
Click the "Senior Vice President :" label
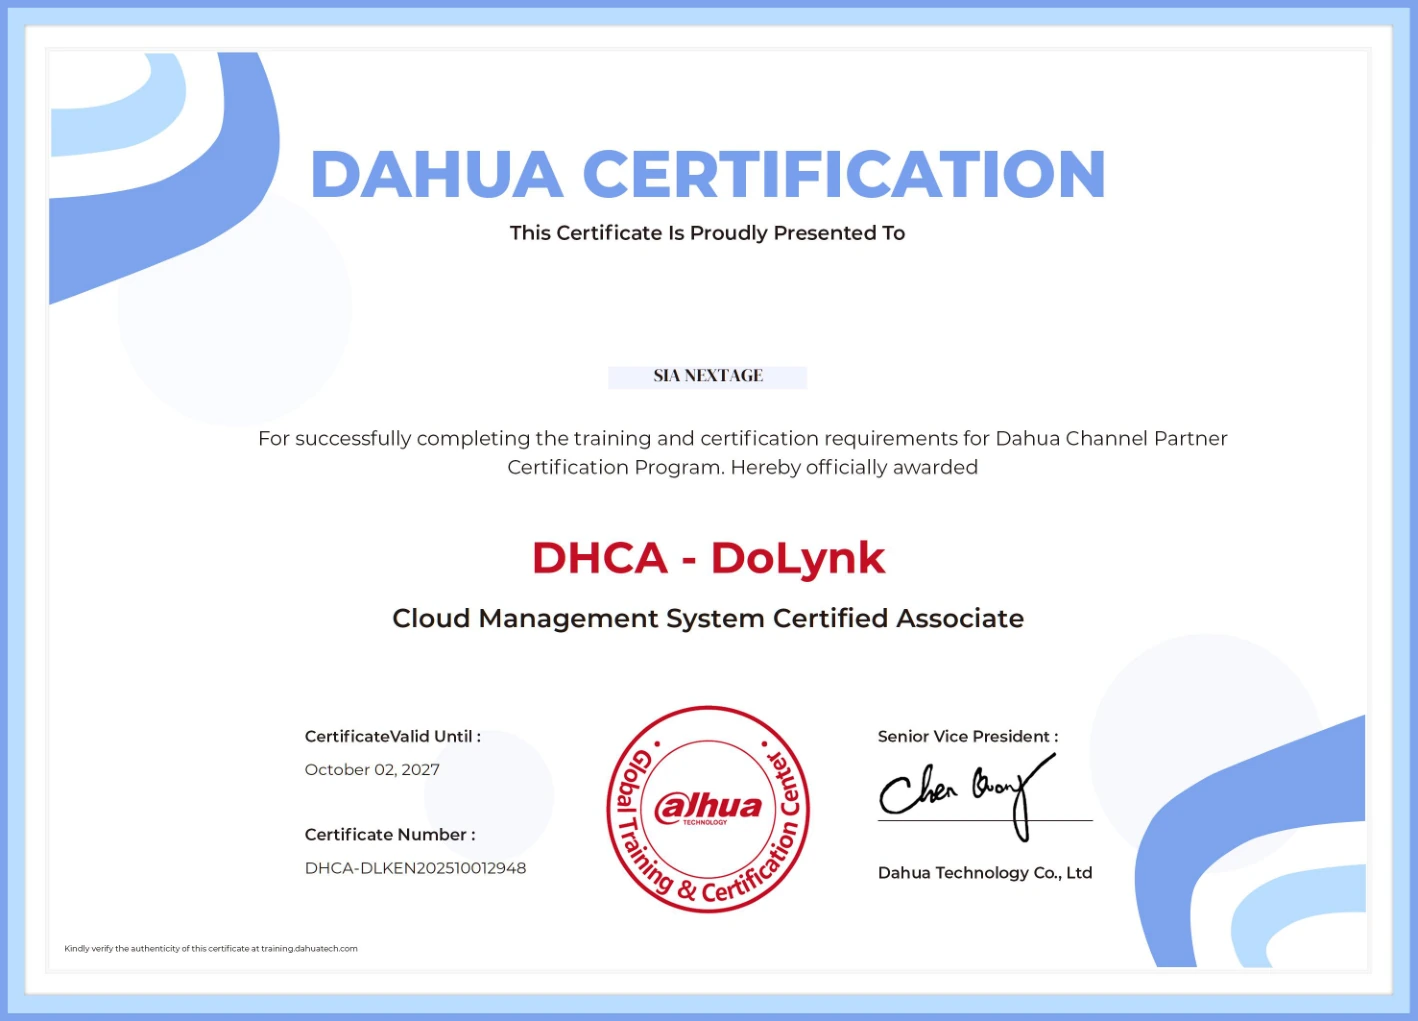[x=968, y=736]
